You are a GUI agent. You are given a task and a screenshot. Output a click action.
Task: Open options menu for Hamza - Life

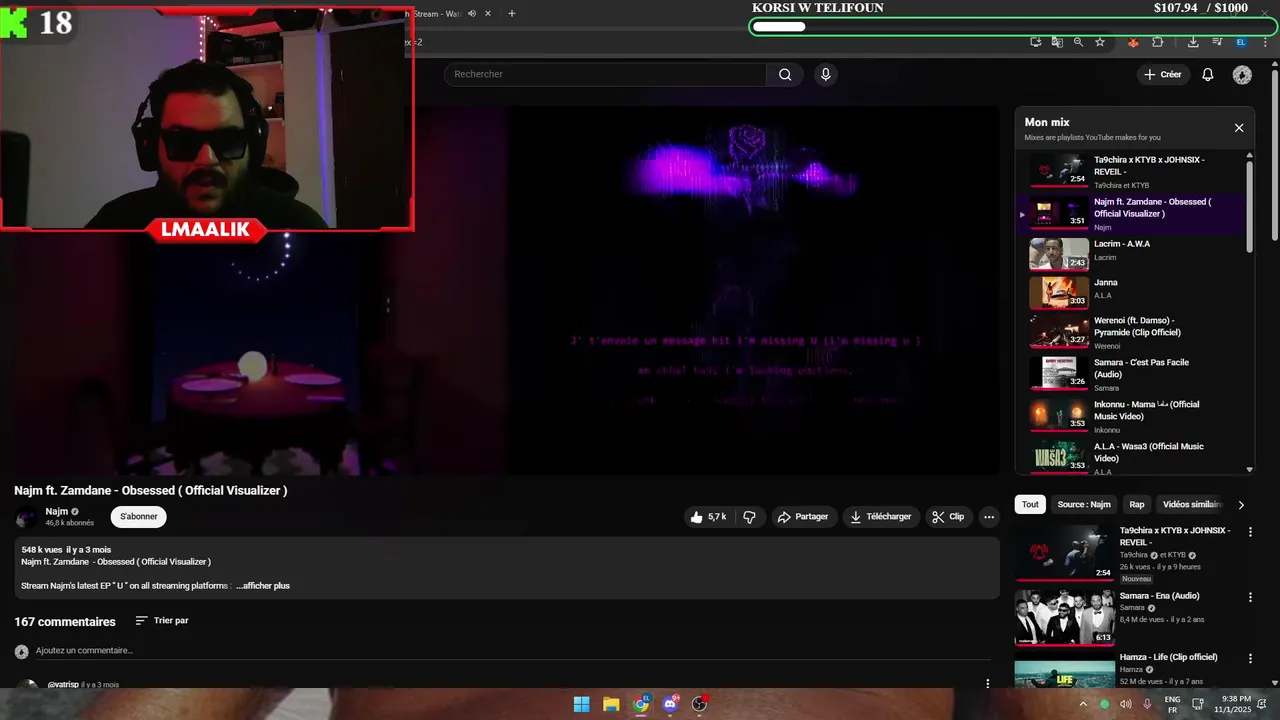[1250, 659]
